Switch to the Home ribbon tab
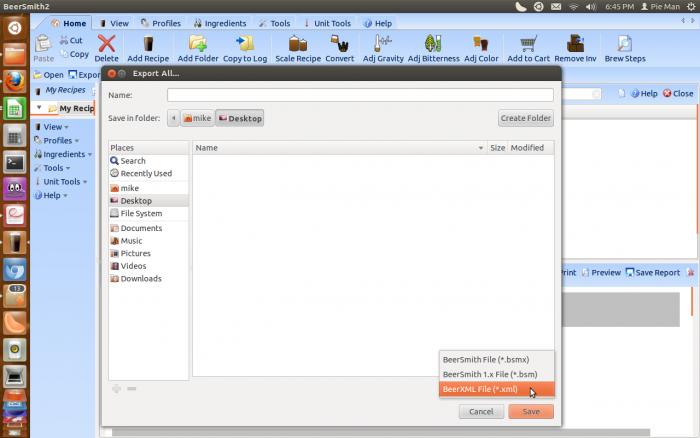The height and width of the screenshot is (438, 700). pos(69,23)
